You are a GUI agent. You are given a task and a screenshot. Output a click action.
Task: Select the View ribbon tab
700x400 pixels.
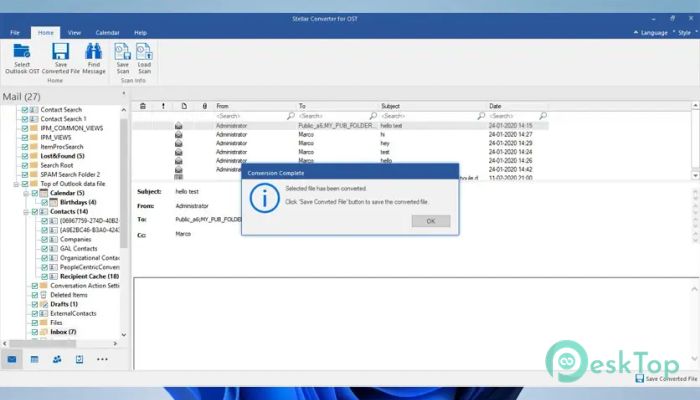click(x=74, y=33)
